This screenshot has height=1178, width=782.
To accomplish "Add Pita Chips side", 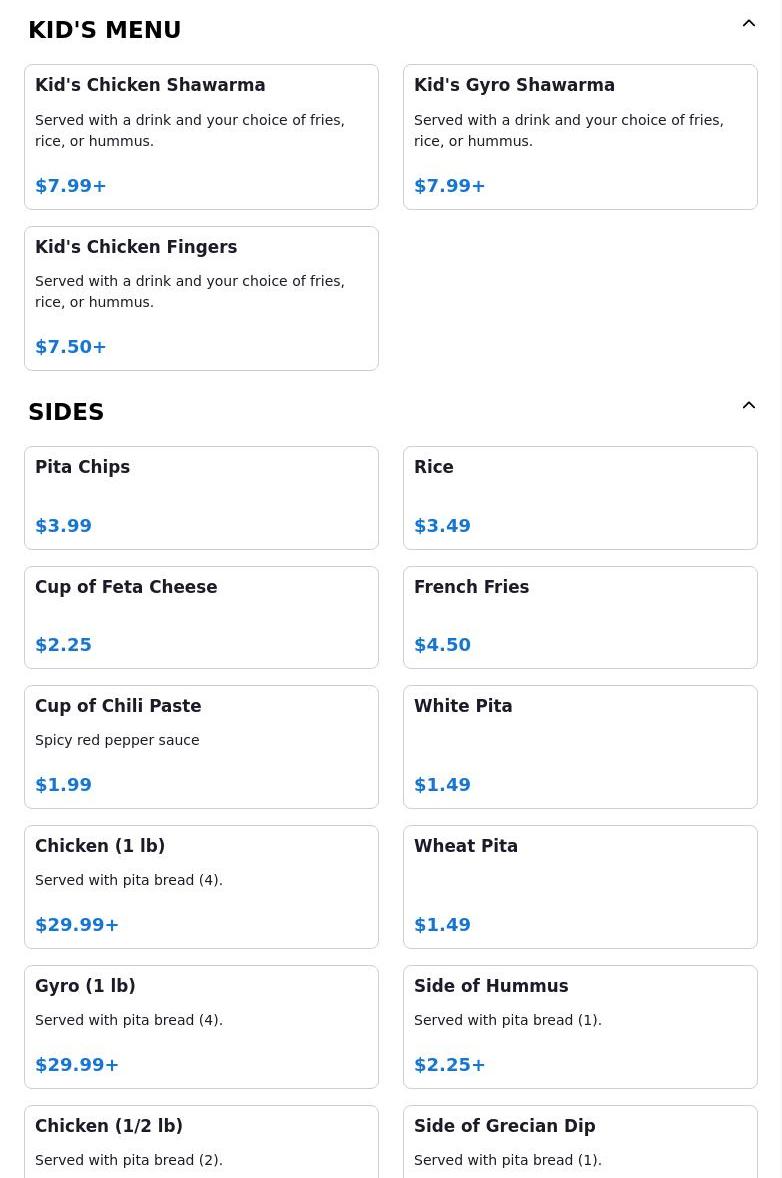I will [x=201, y=498].
